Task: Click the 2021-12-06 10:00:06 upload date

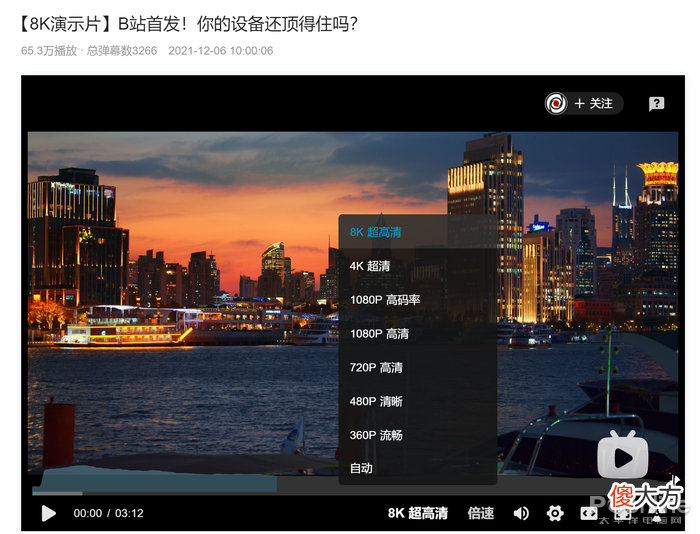Action: click(x=221, y=50)
